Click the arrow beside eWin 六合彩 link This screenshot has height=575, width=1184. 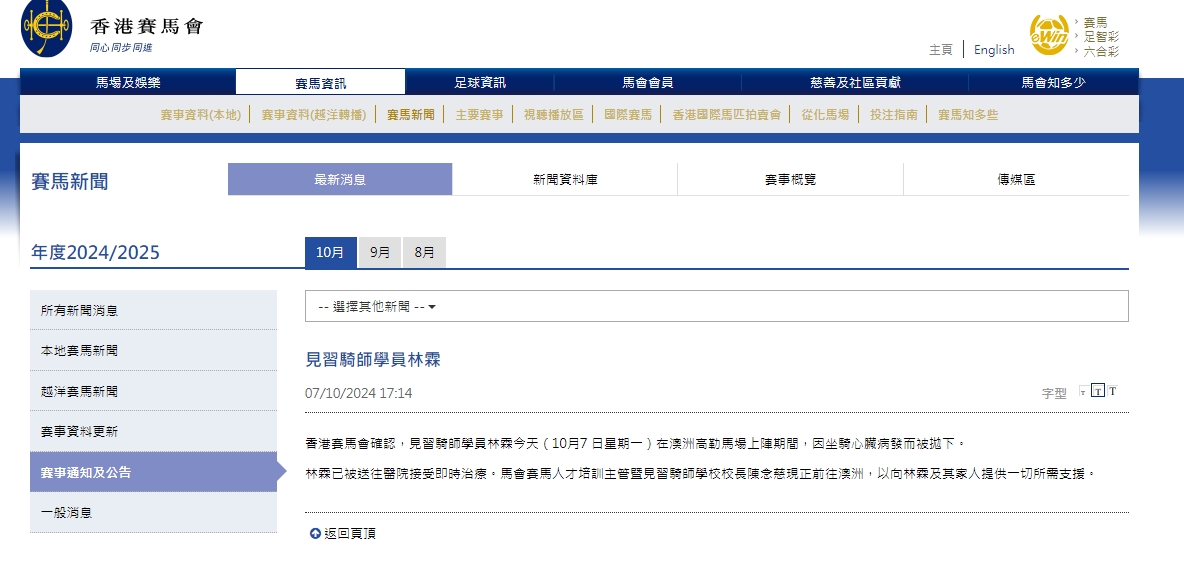pos(1076,51)
